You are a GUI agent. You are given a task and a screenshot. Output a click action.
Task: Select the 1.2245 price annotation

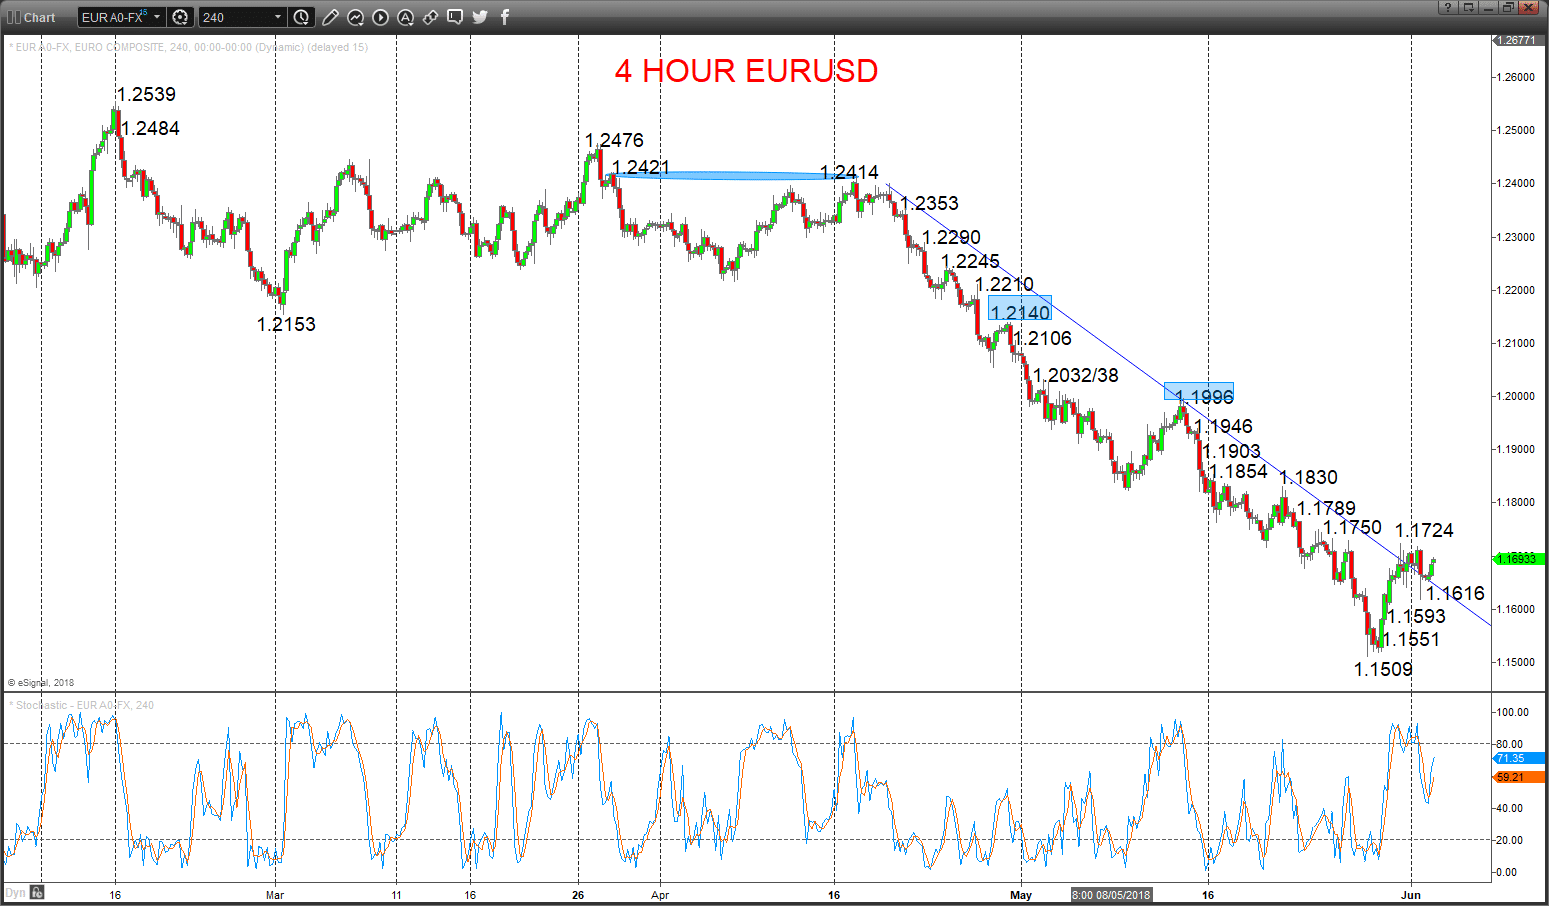[x=970, y=261]
